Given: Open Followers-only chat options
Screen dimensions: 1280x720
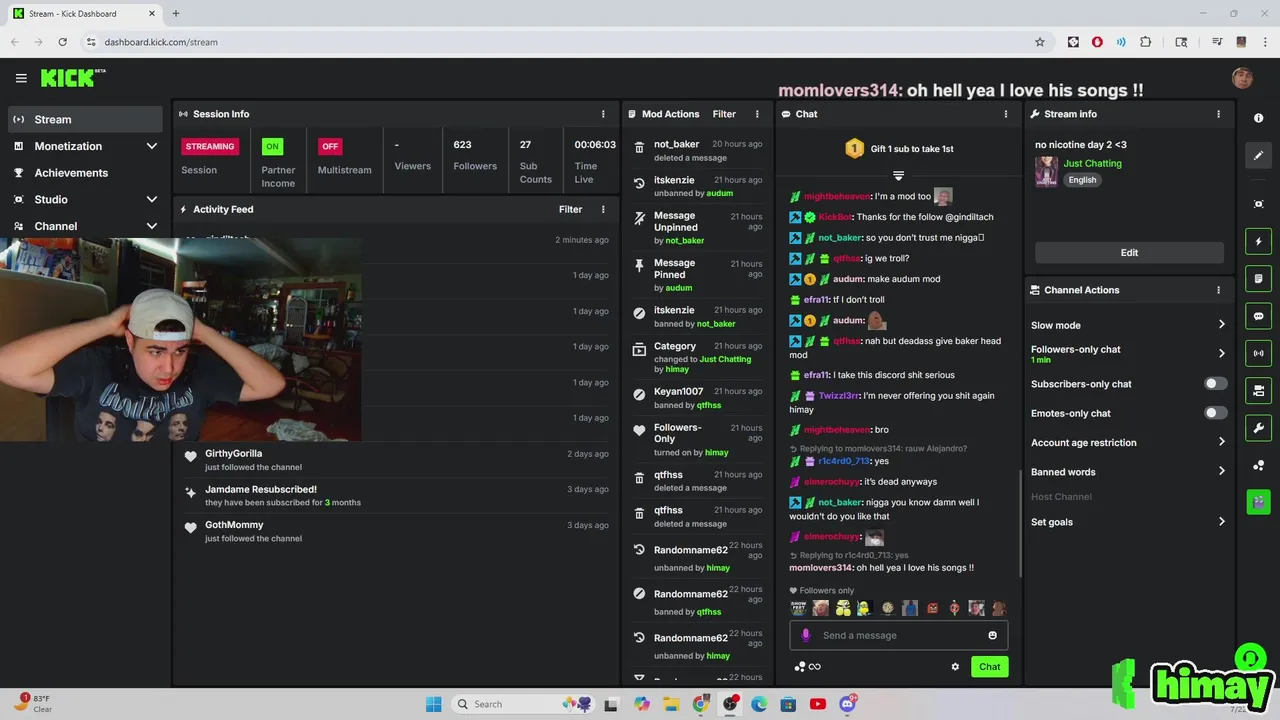Looking at the screenshot, I should pos(1128,353).
